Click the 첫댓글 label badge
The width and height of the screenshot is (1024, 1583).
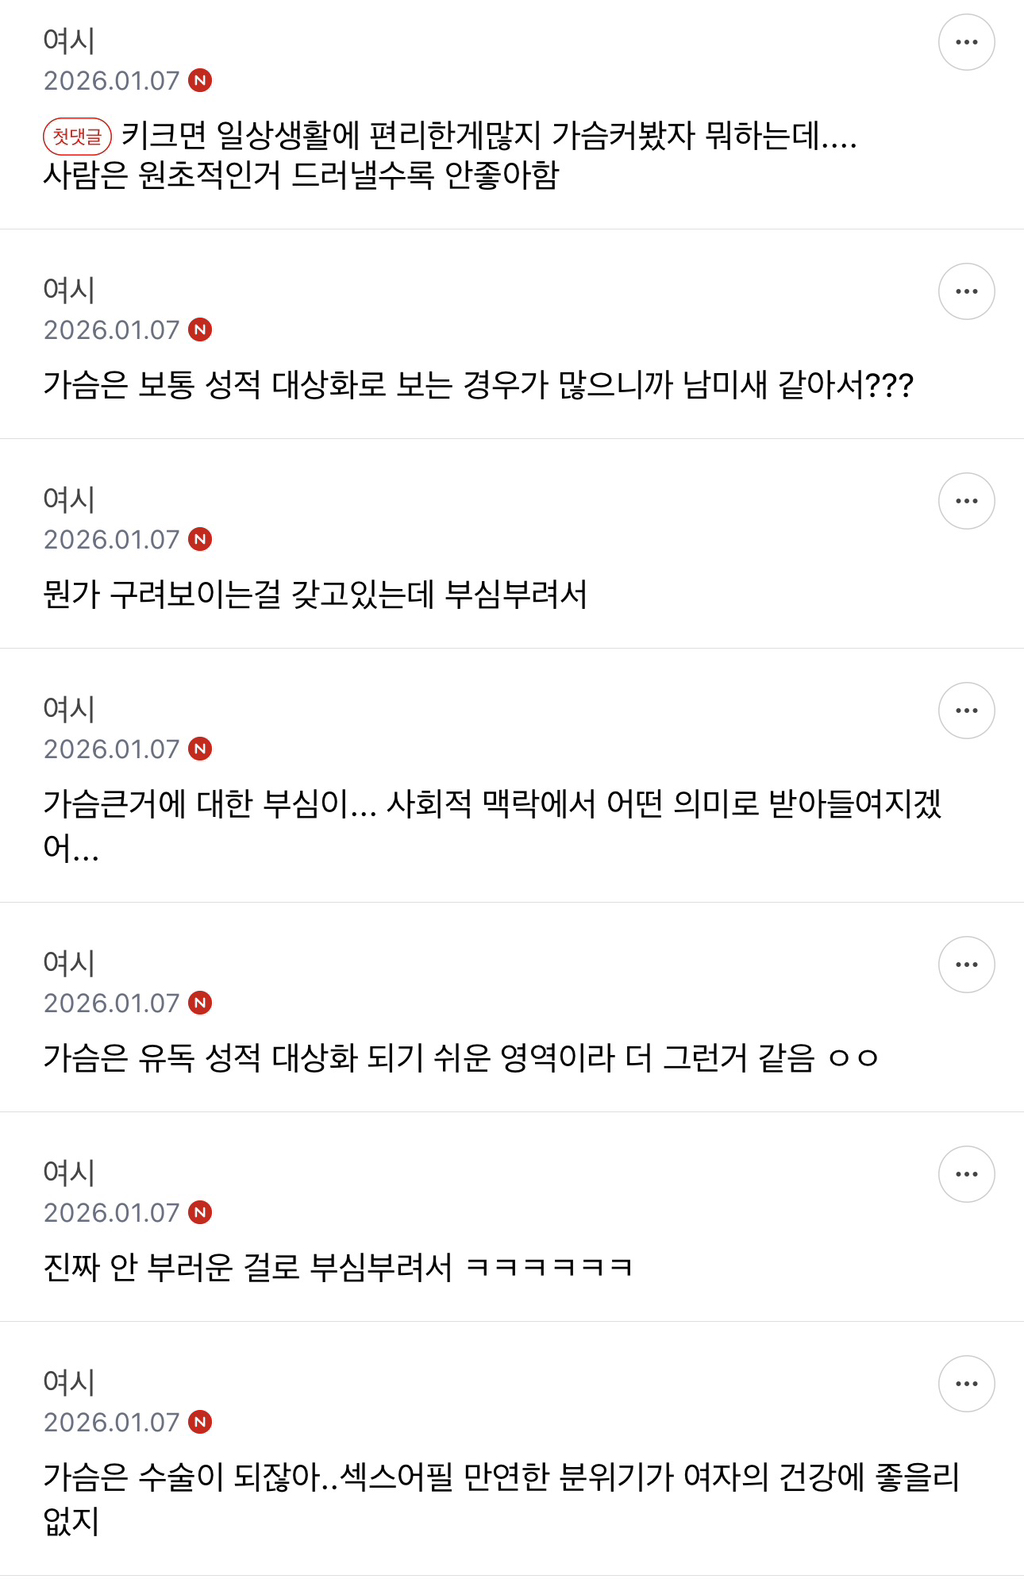pyautogui.click(x=77, y=136)
